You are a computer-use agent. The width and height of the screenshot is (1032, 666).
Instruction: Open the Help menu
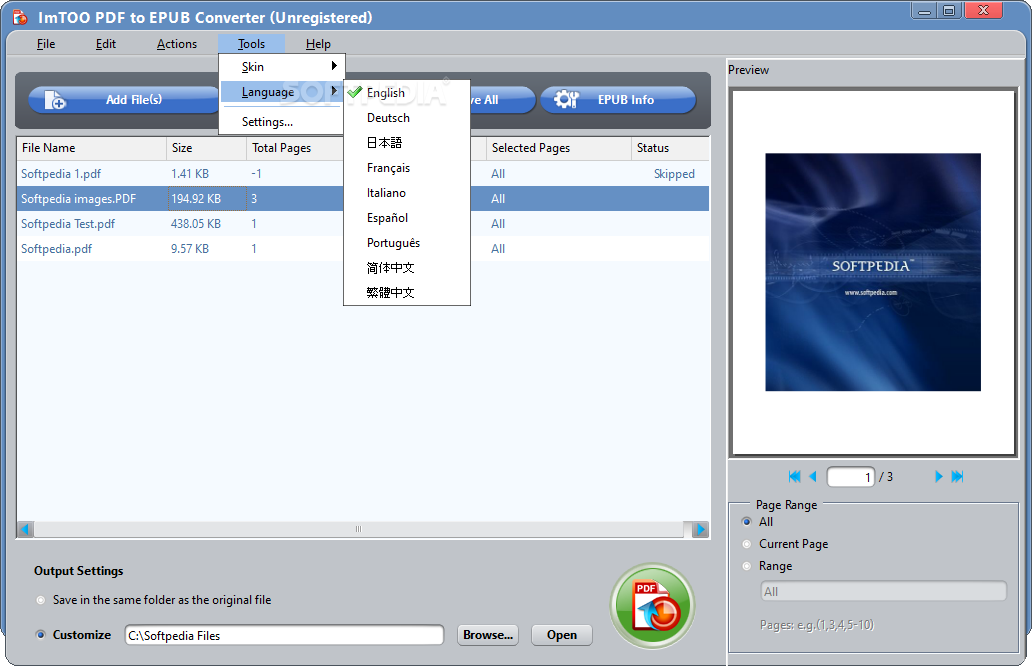[x=318, y=44]
